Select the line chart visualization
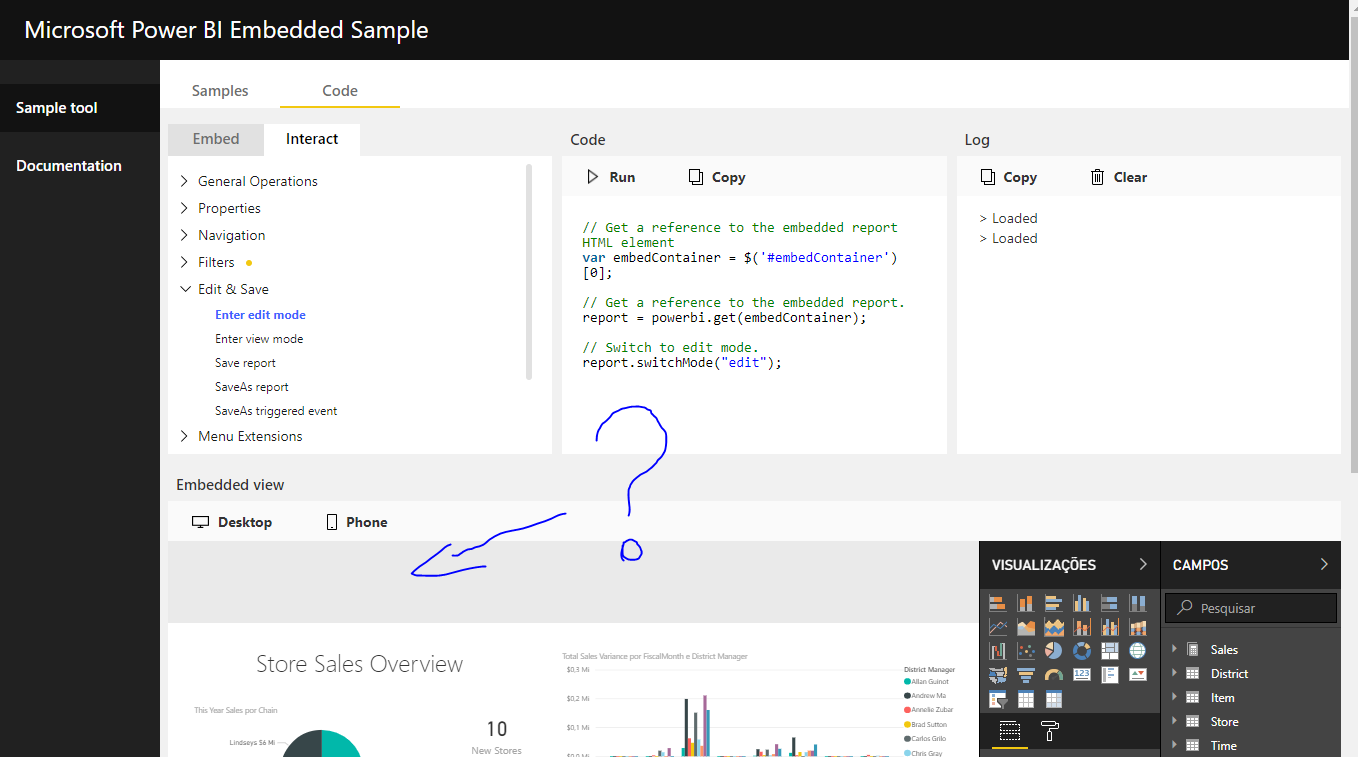Image resolution: width=1358 pixels, height=757 pixels. coord(997,627)
